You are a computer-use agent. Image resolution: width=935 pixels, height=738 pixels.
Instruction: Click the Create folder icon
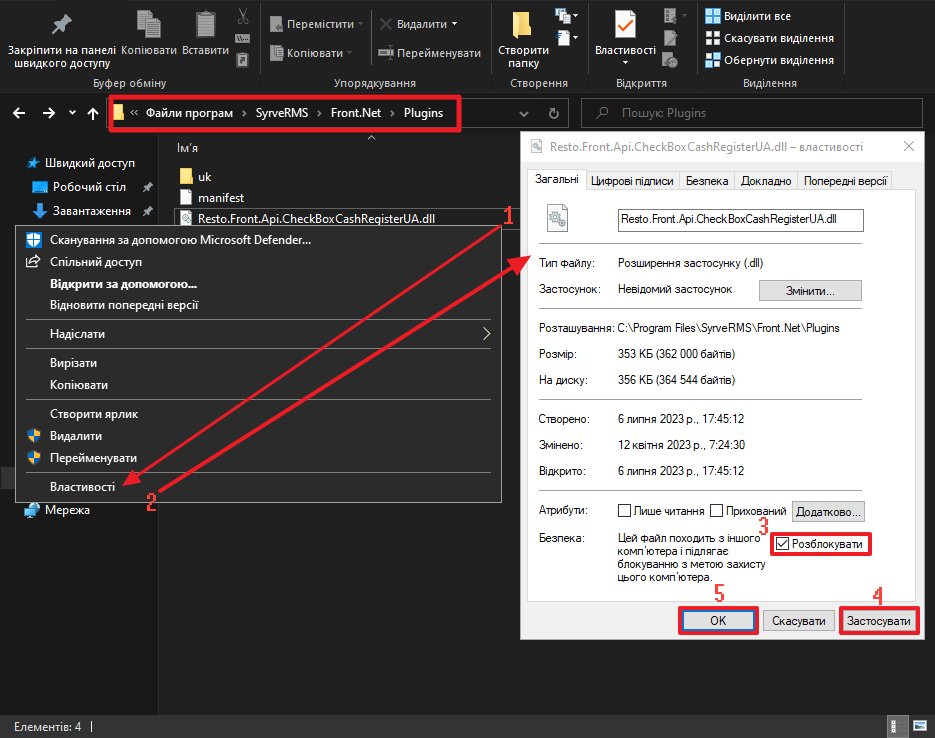(522, 25)
